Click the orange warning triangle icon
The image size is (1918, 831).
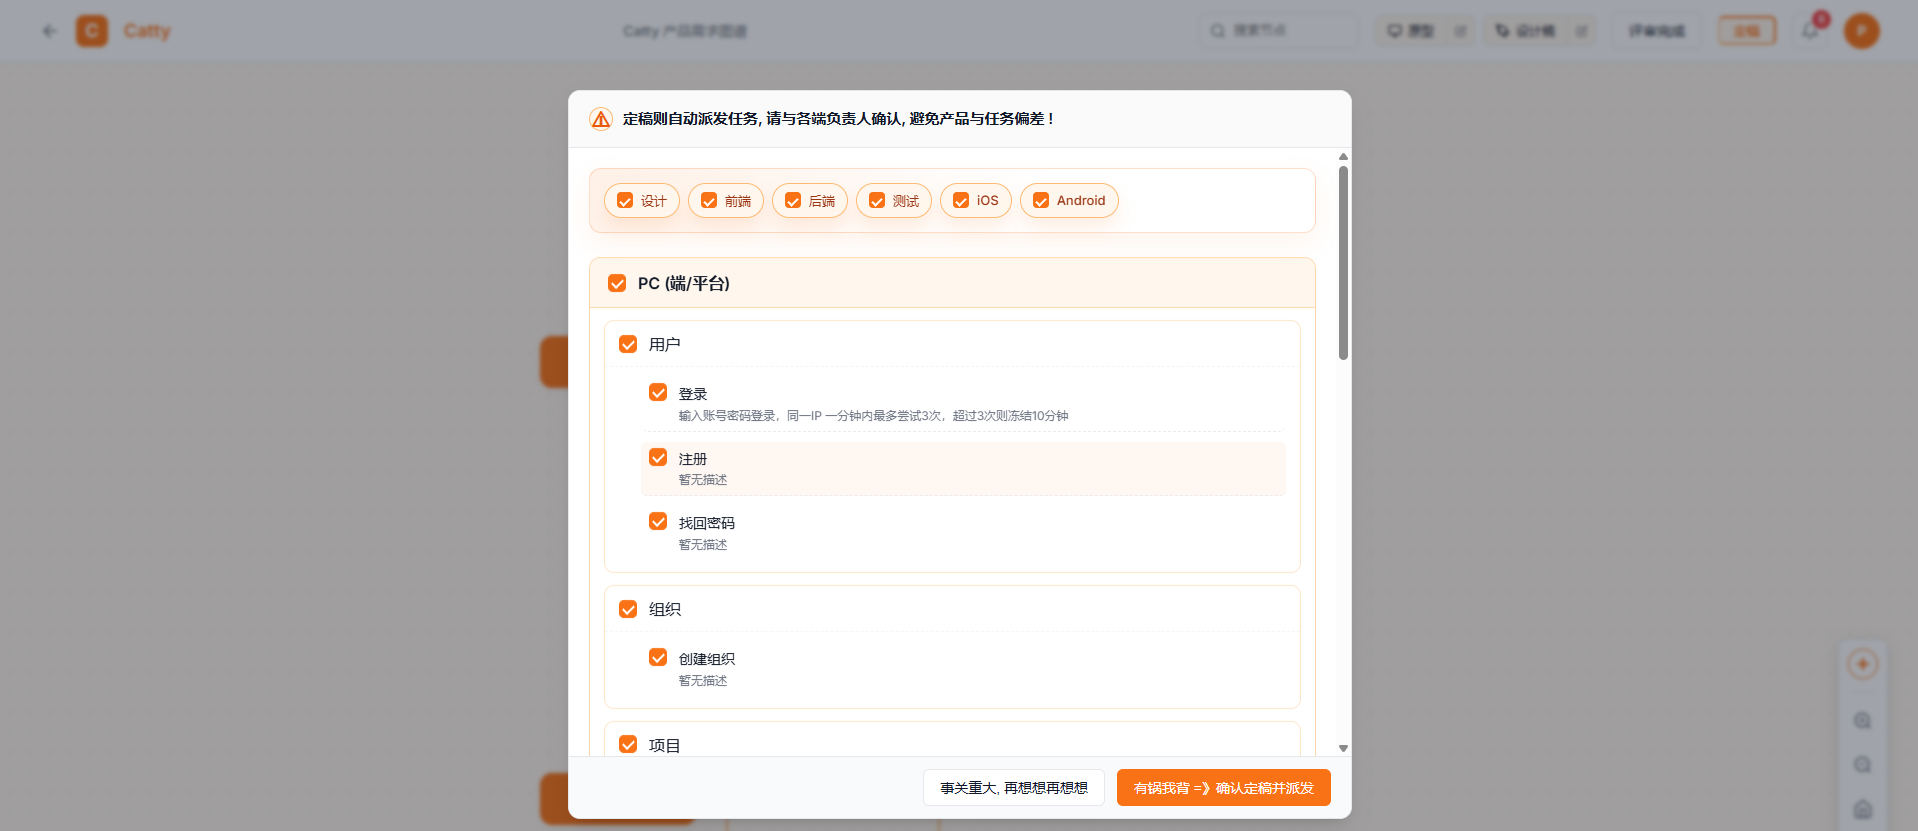[600, 119]
